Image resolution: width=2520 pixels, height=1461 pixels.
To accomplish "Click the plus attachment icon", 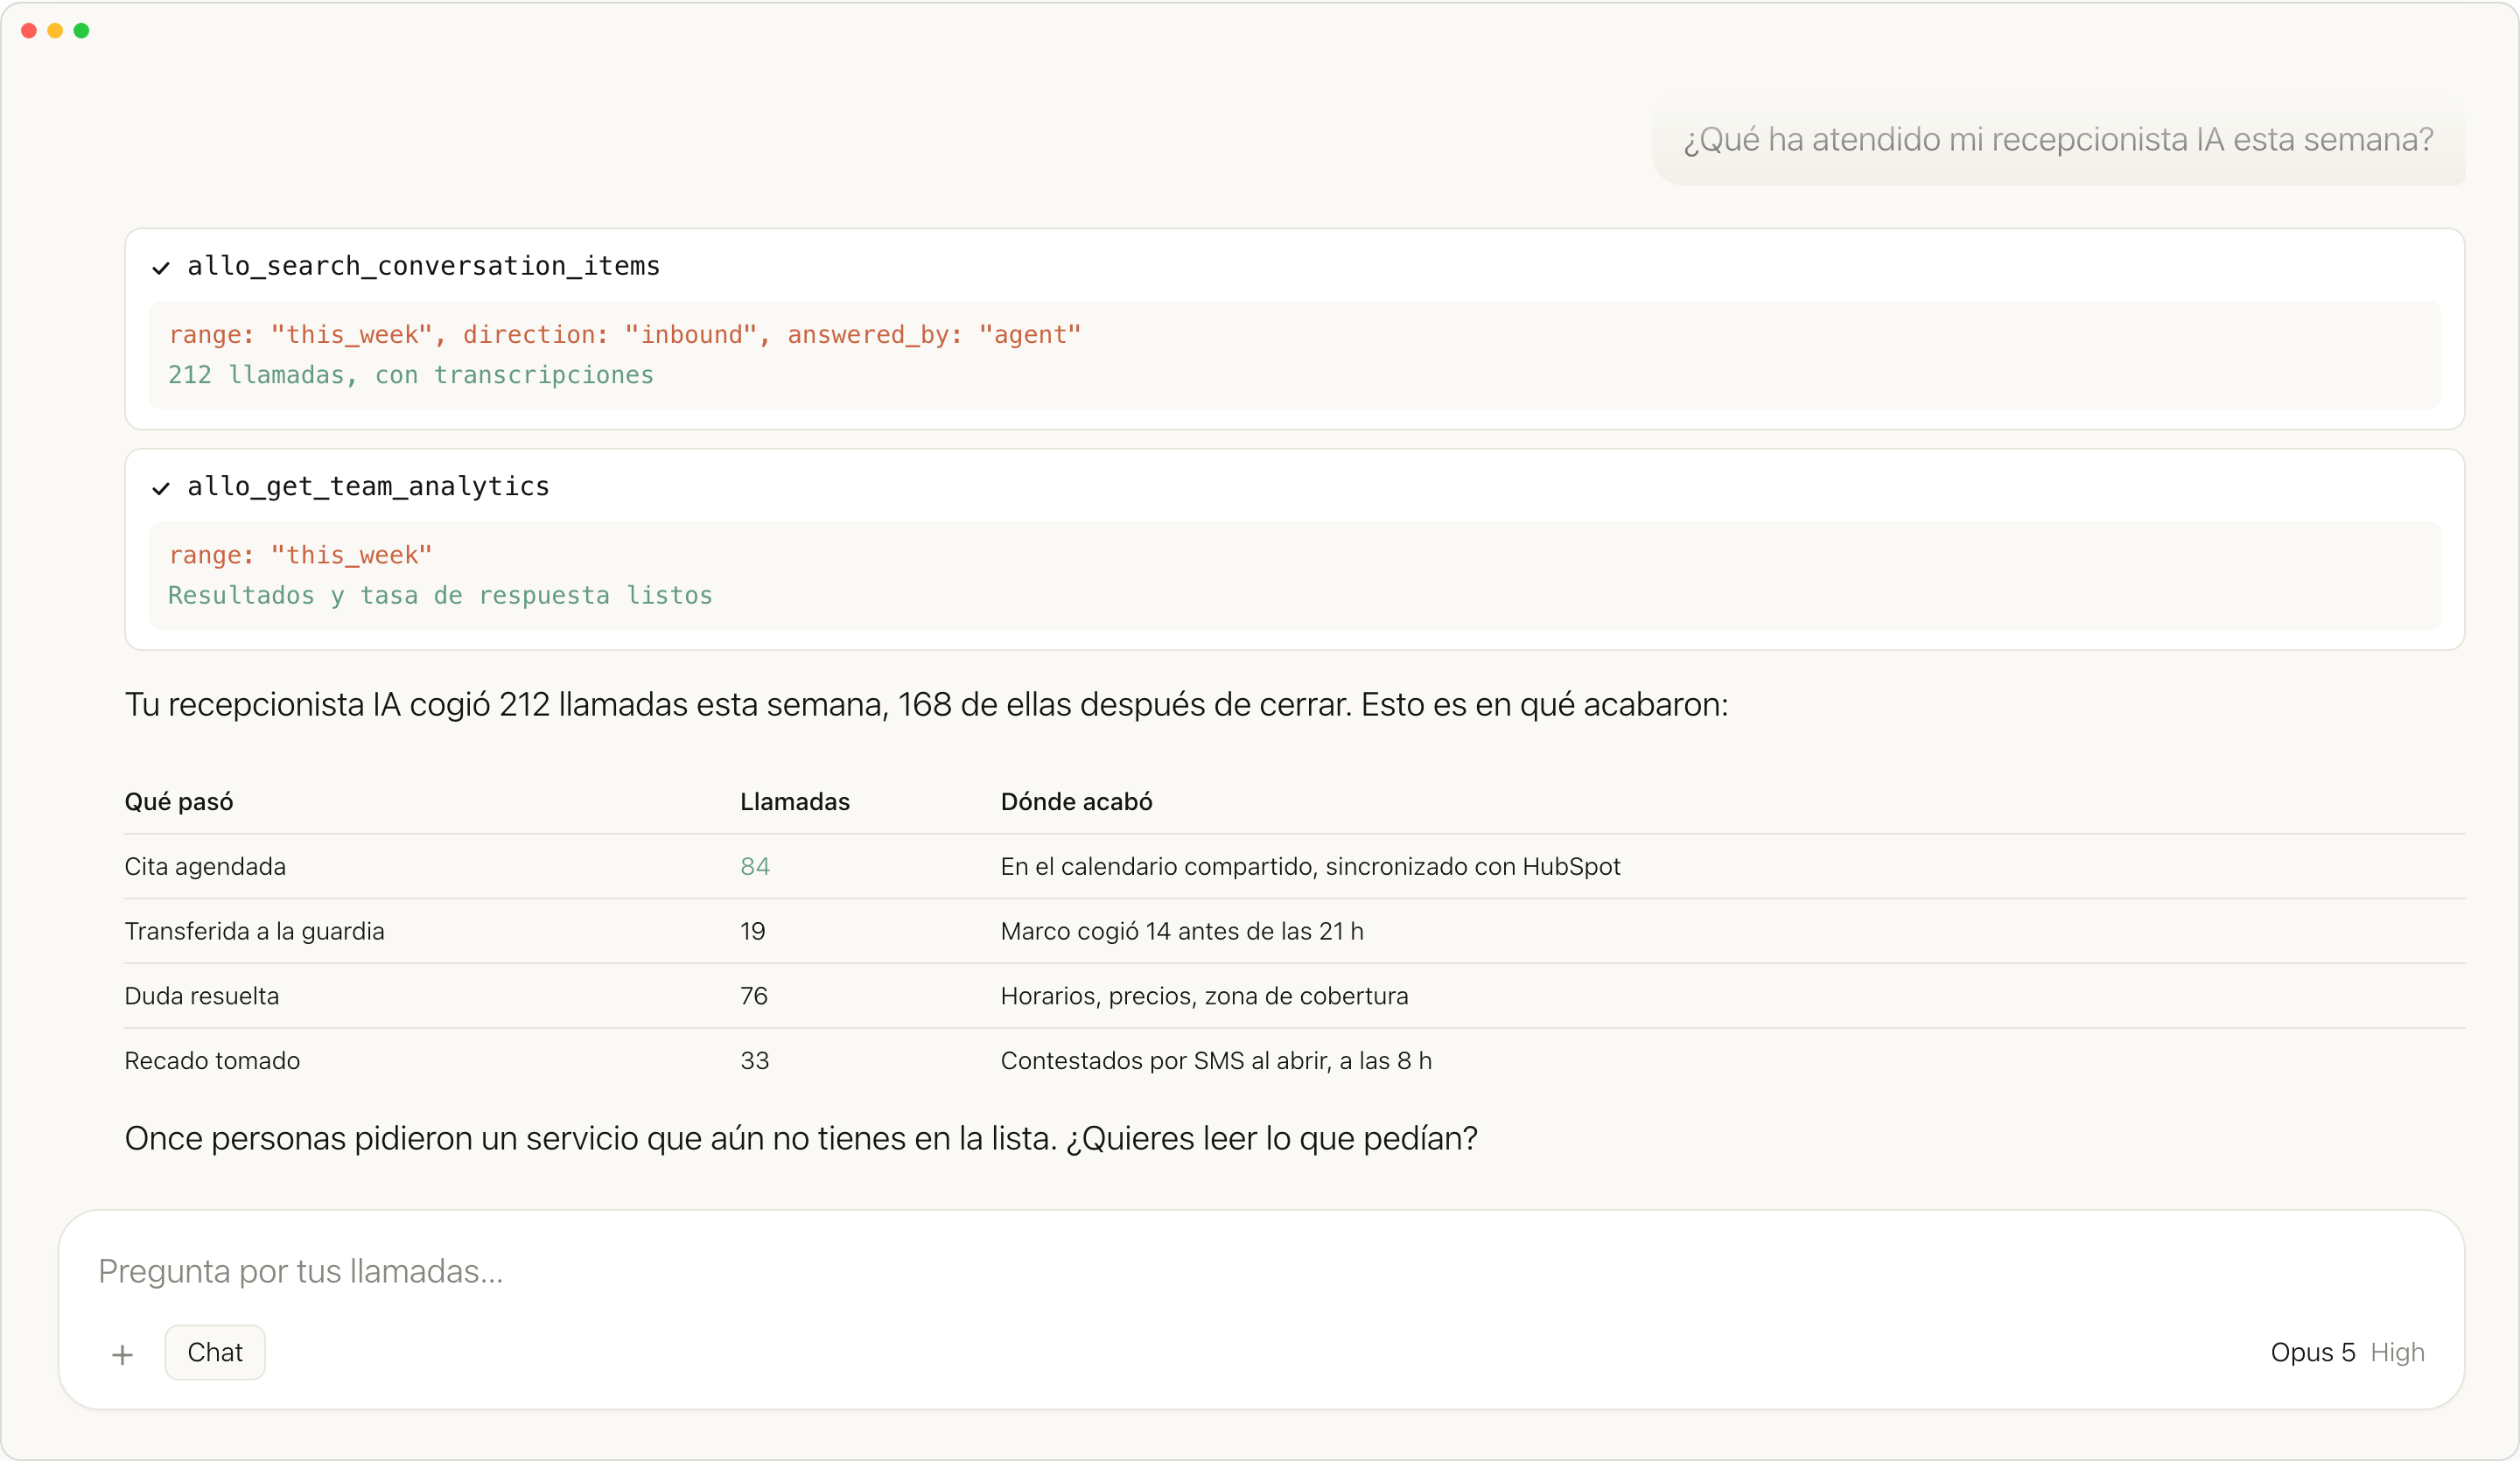I will [122, 1354].
